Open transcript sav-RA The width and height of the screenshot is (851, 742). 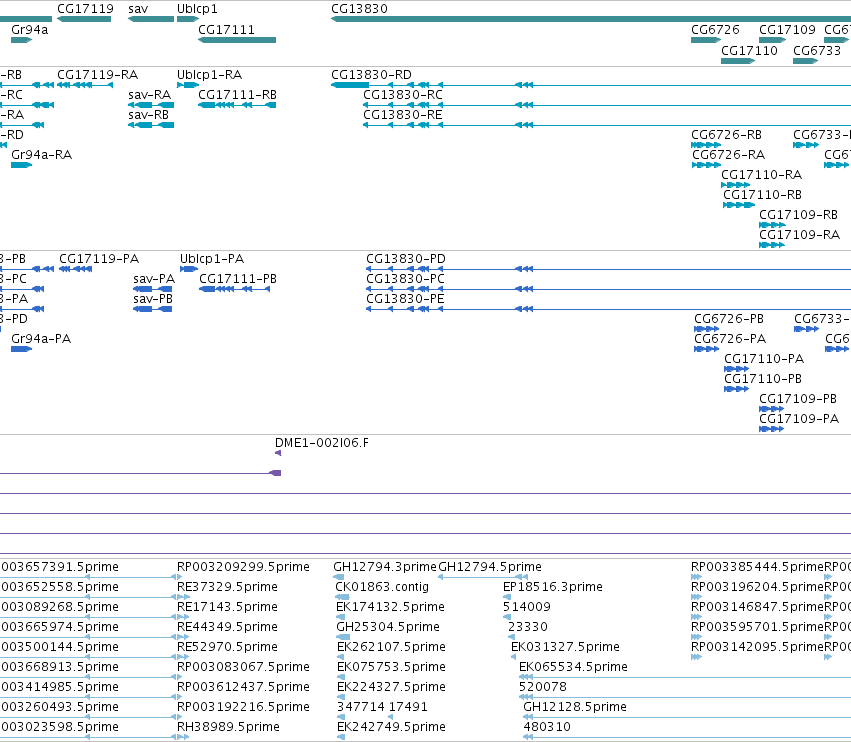pos(150,94)
